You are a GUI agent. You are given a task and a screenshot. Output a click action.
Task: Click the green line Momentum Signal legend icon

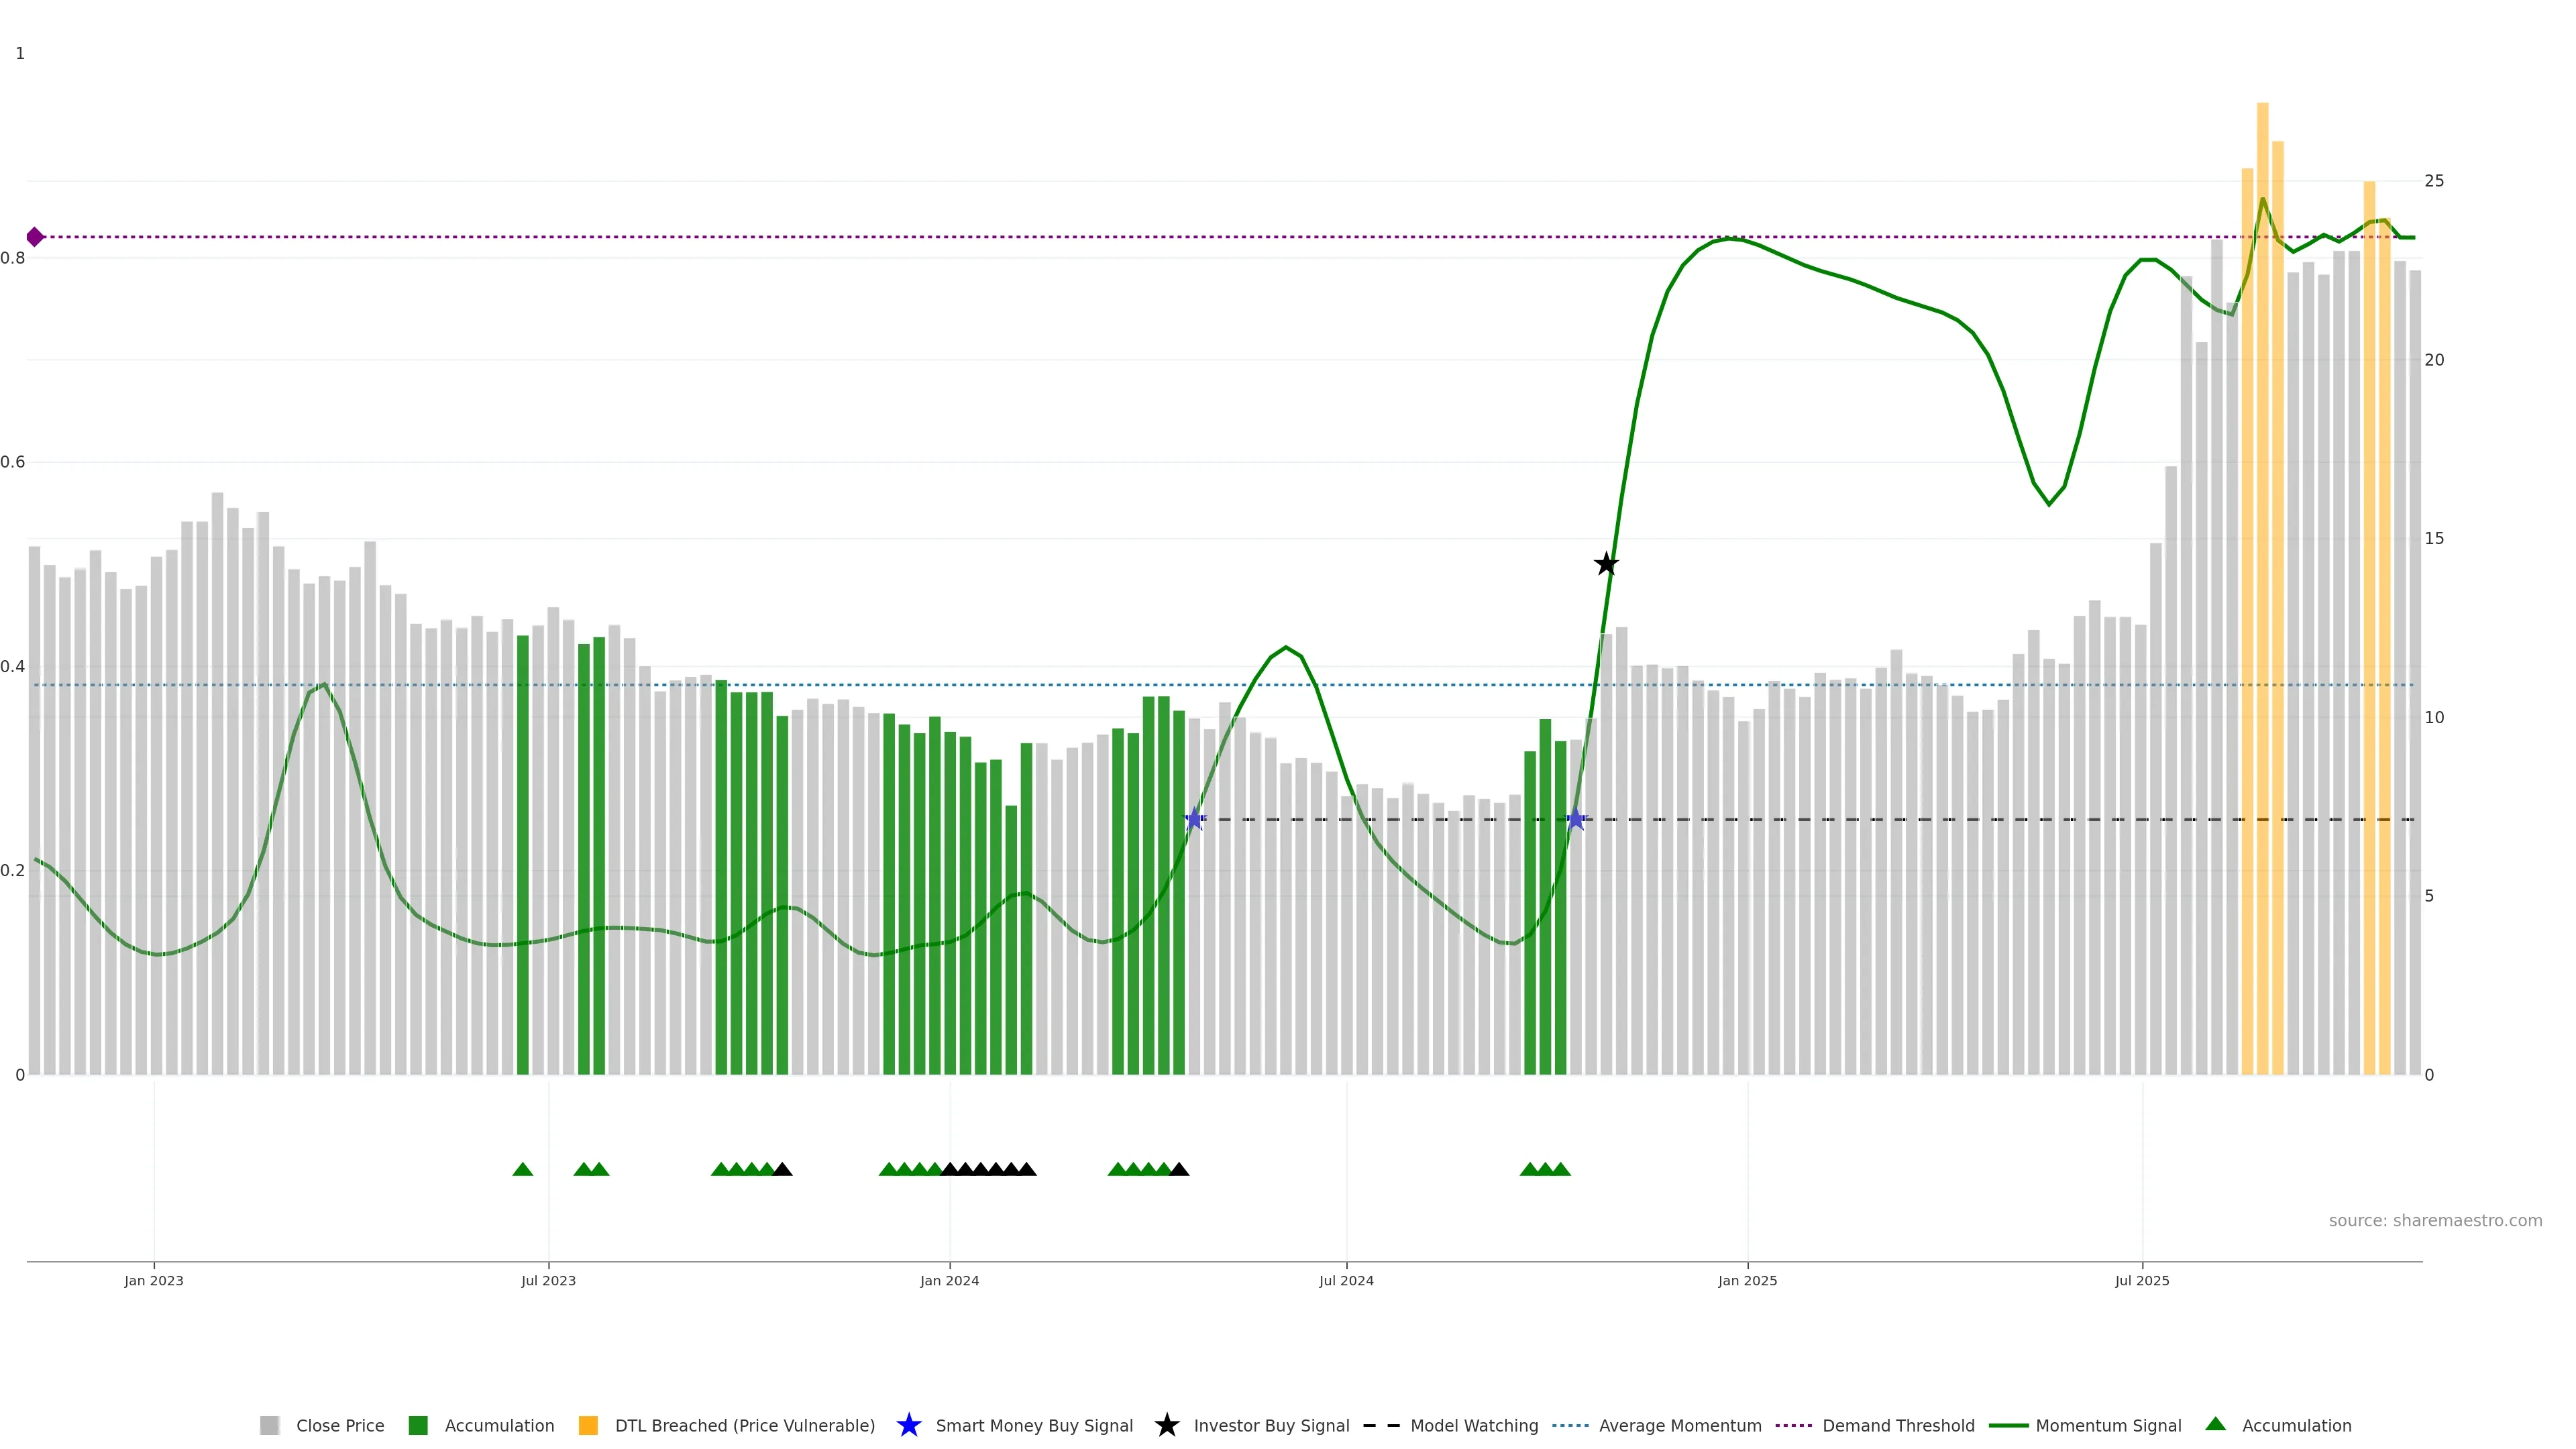(2008, 1425)
